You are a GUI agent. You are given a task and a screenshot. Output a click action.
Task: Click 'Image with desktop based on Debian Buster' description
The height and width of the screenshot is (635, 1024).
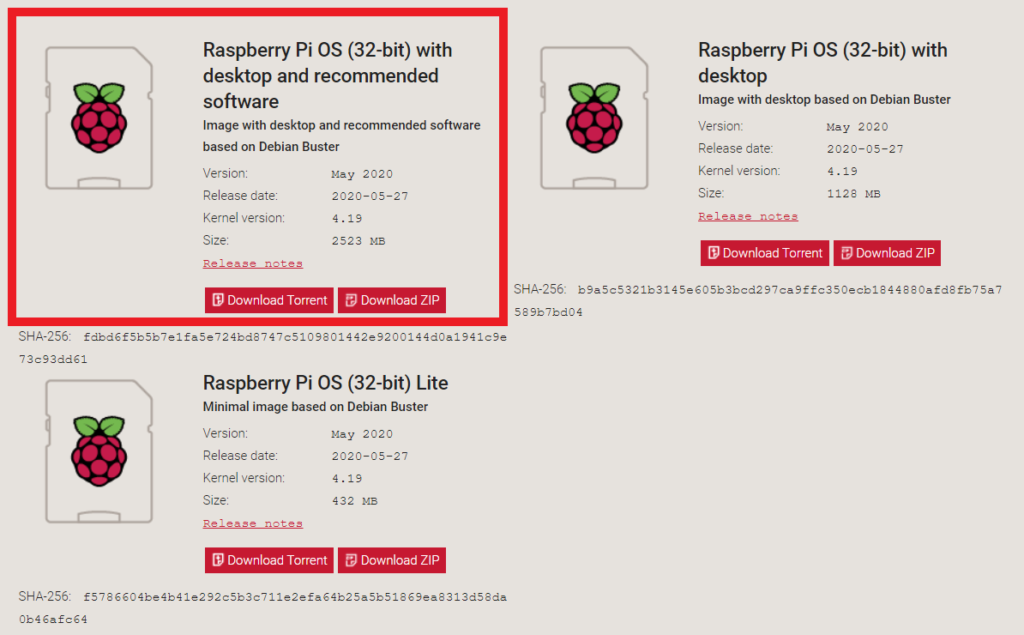(x=824, y=99)
